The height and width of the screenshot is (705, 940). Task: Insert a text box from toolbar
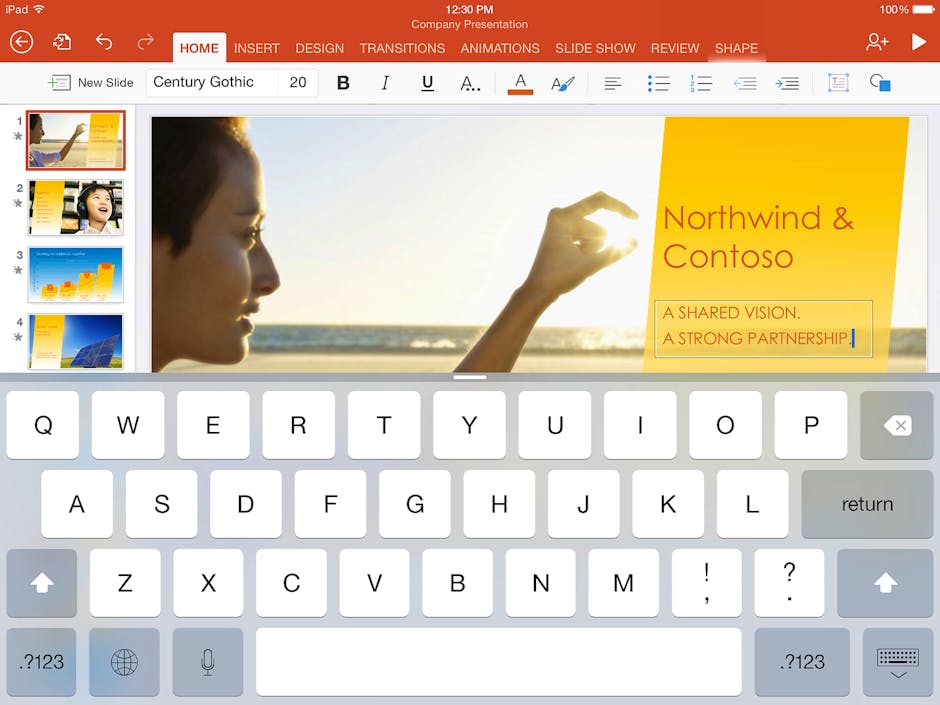pyautogui.click(x=838, y=83)
